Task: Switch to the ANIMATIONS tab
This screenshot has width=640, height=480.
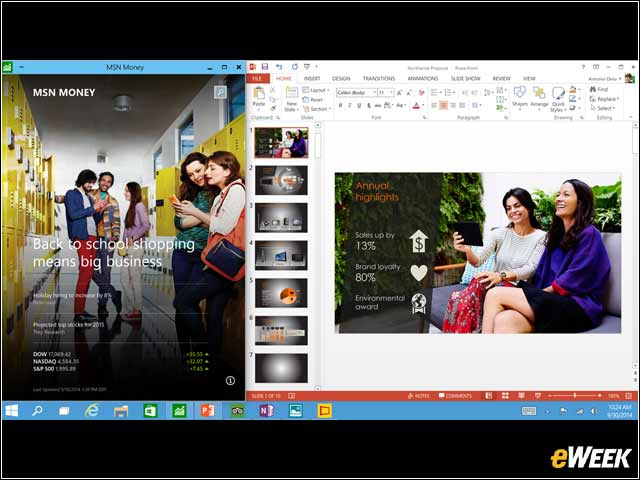Action: click(423, 78)
